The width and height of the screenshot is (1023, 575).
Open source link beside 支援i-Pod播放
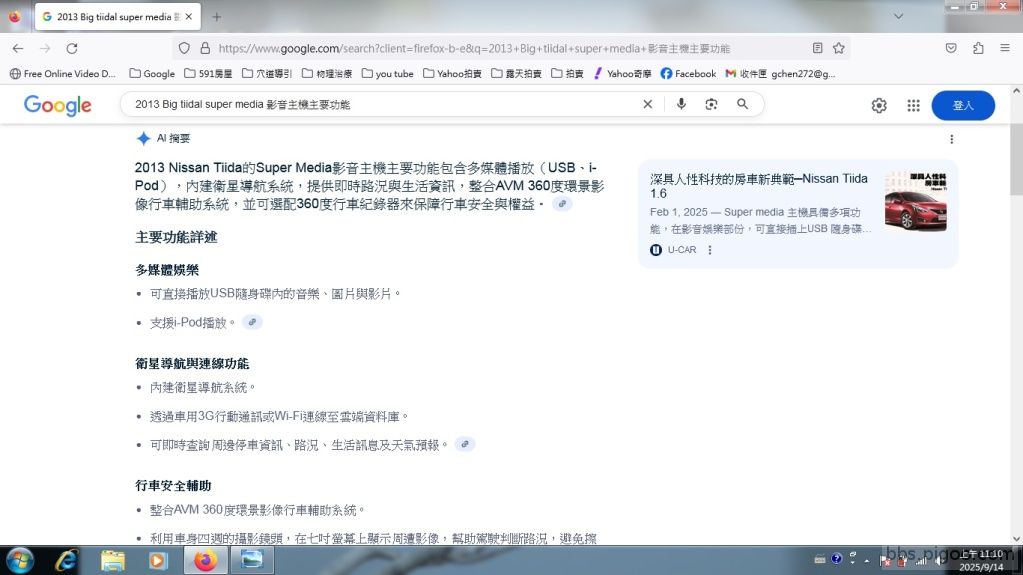coord(252,322)
